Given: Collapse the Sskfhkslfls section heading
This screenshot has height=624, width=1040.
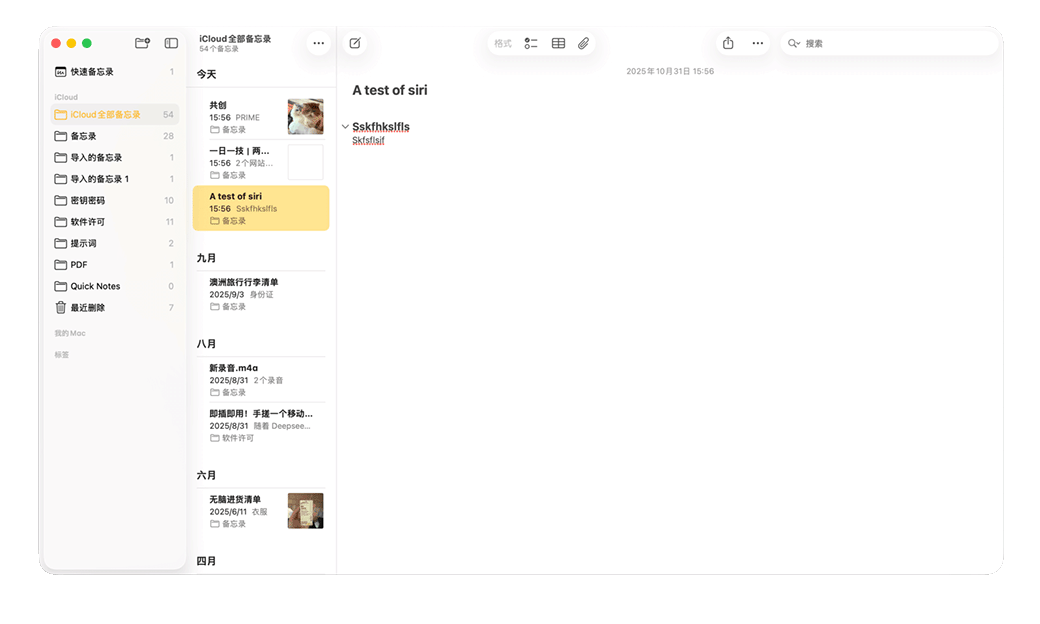Looking at the screenshot, I should (345, 127).
